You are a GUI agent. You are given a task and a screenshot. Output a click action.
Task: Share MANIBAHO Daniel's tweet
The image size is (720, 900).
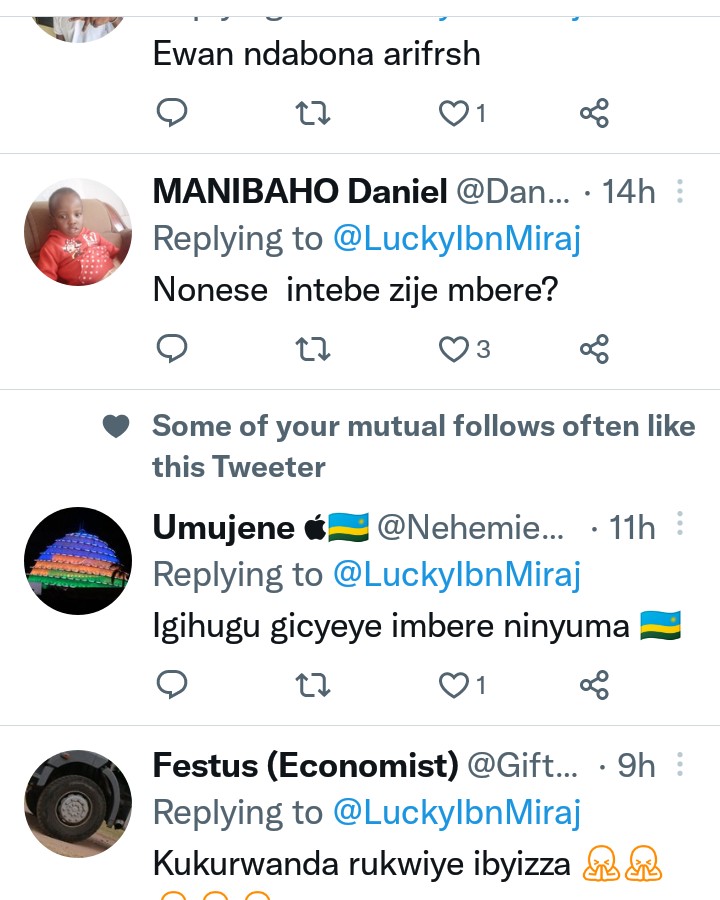click(594, 349)
